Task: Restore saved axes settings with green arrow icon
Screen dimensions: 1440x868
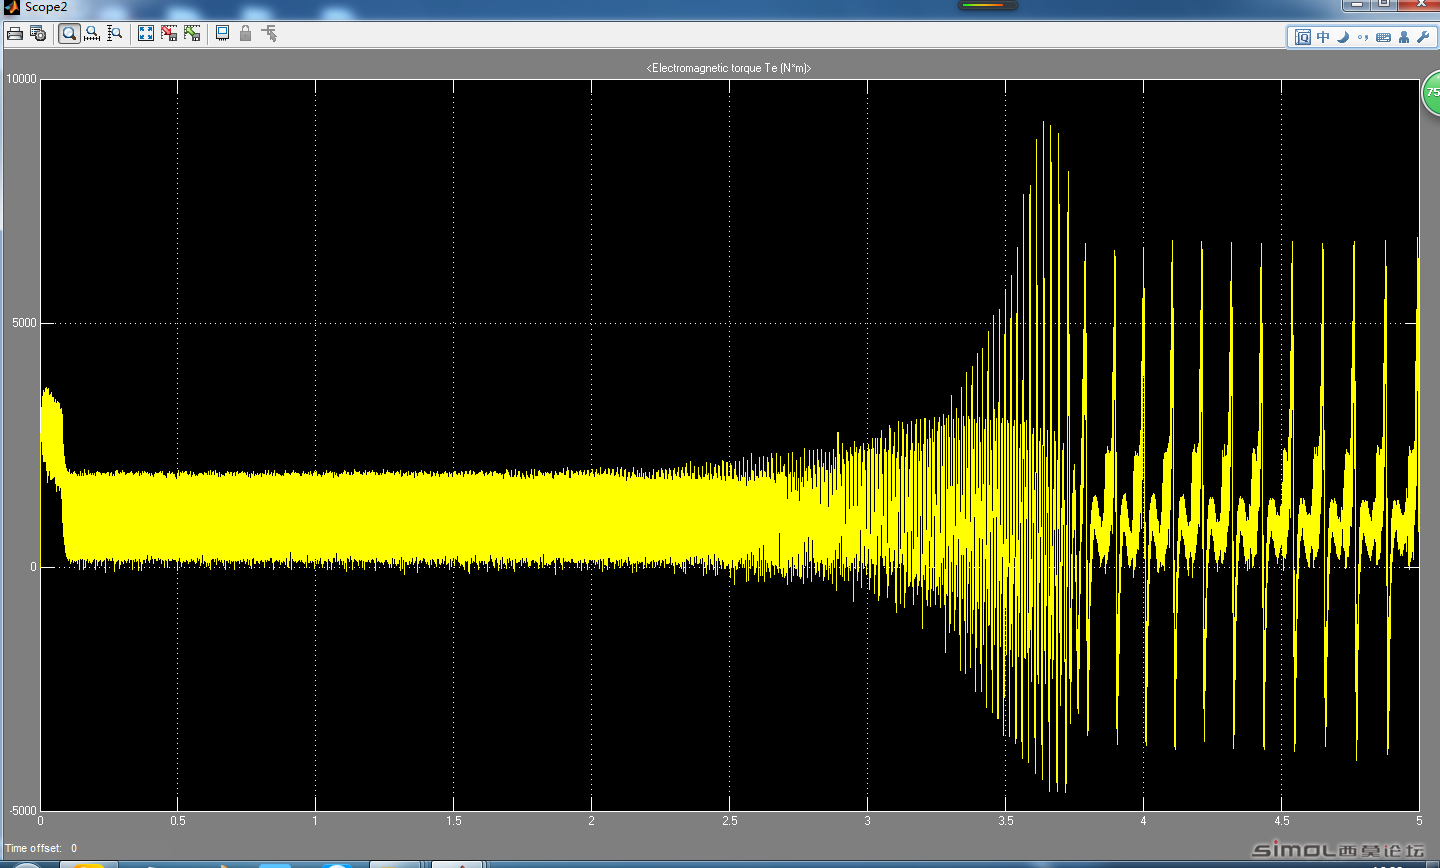Action: click(x=192, y=34)
